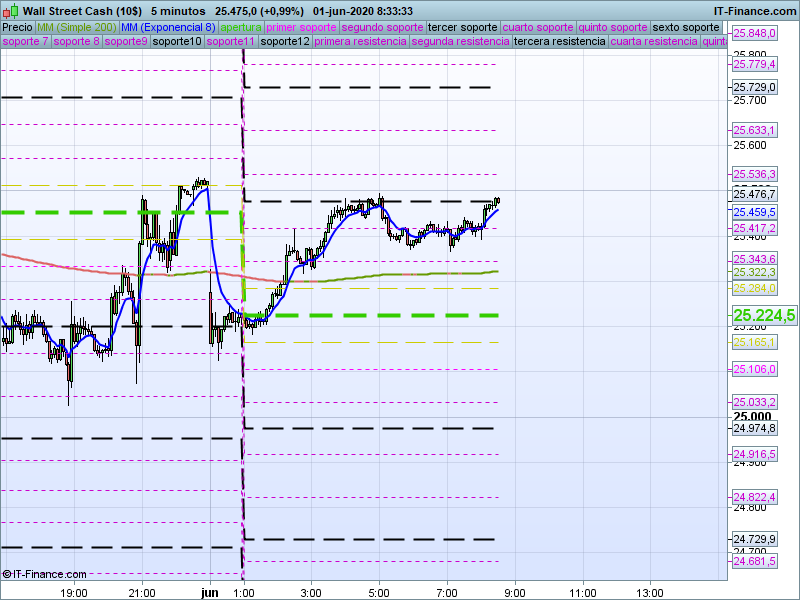The image size is (800, 600).
Task: Click the yellow 25.284,0 price label
Action: coord(755,288)
